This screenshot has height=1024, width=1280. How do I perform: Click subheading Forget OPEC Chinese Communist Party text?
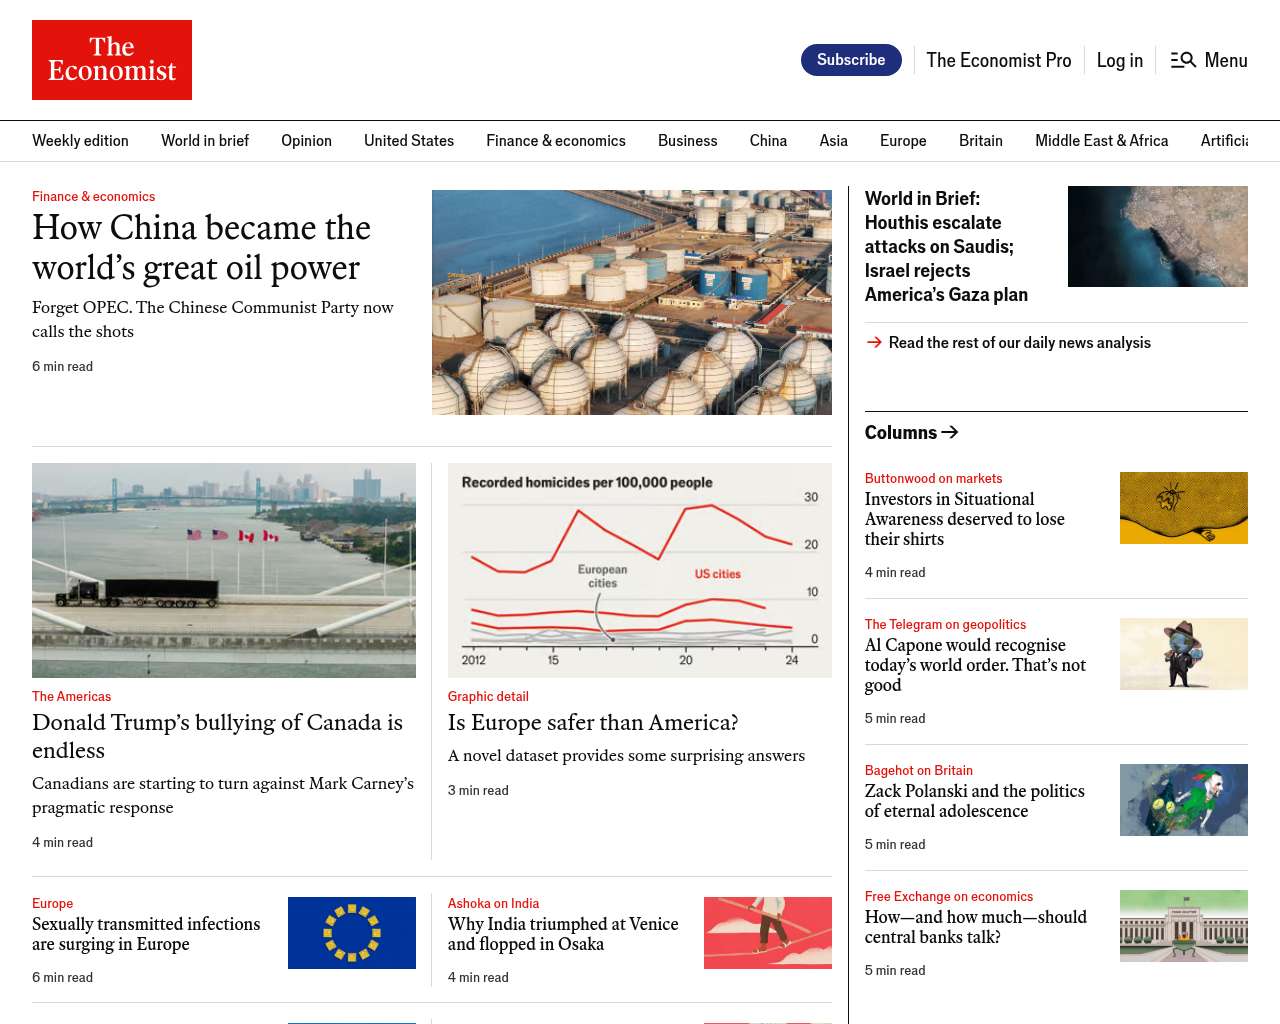click(213, 320)
